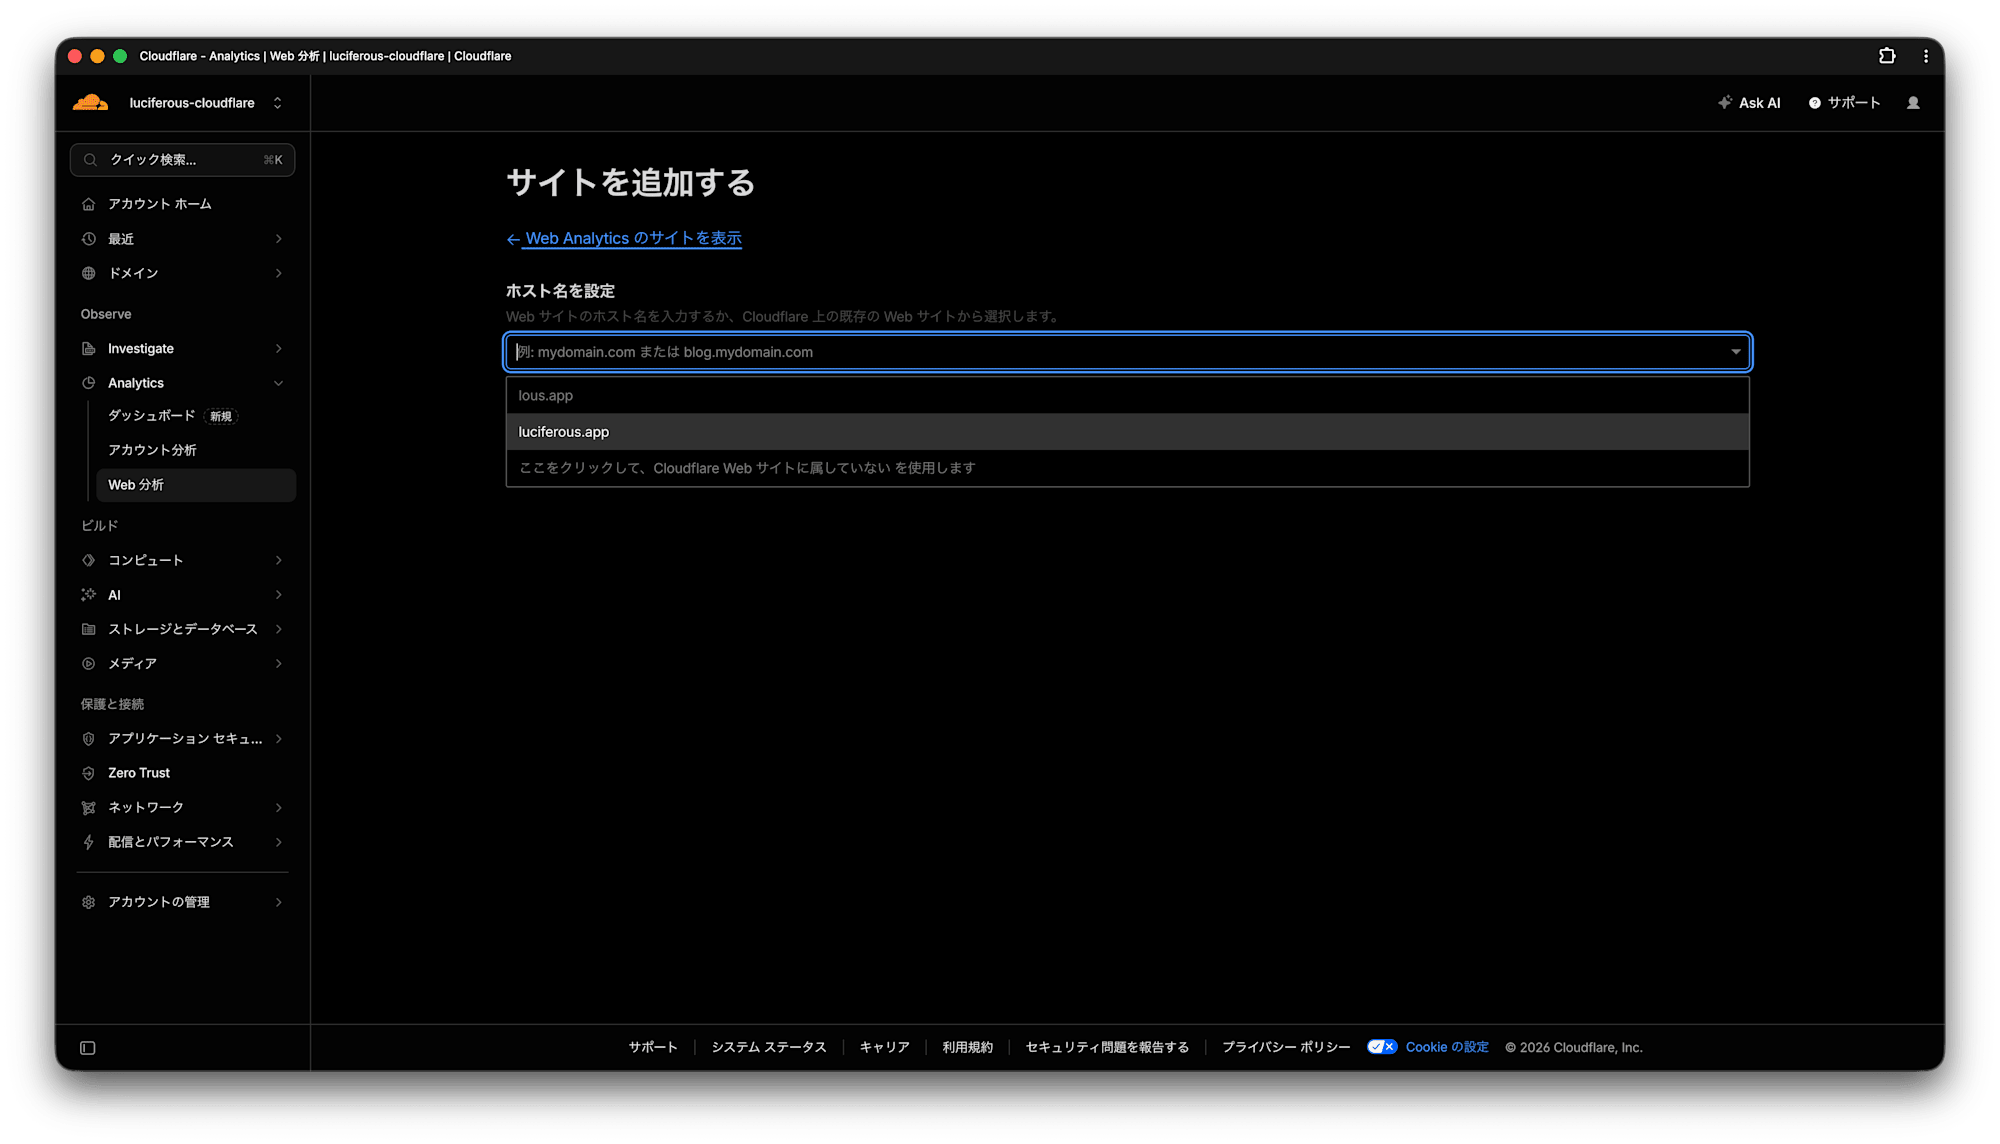Open the footer サポート link
Viewport: 2000px width, 1144px height.
click(653, 1047)
